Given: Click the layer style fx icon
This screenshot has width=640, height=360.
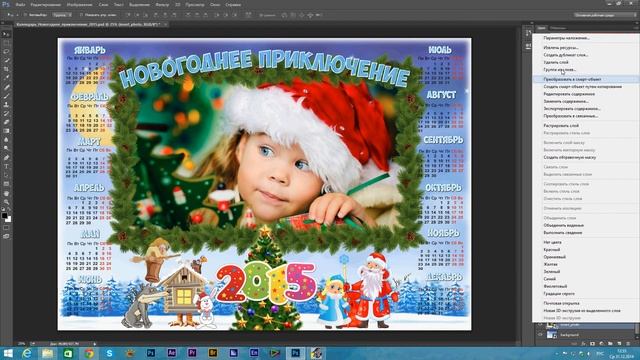Looking at the screenshot, I should (584, 344).
